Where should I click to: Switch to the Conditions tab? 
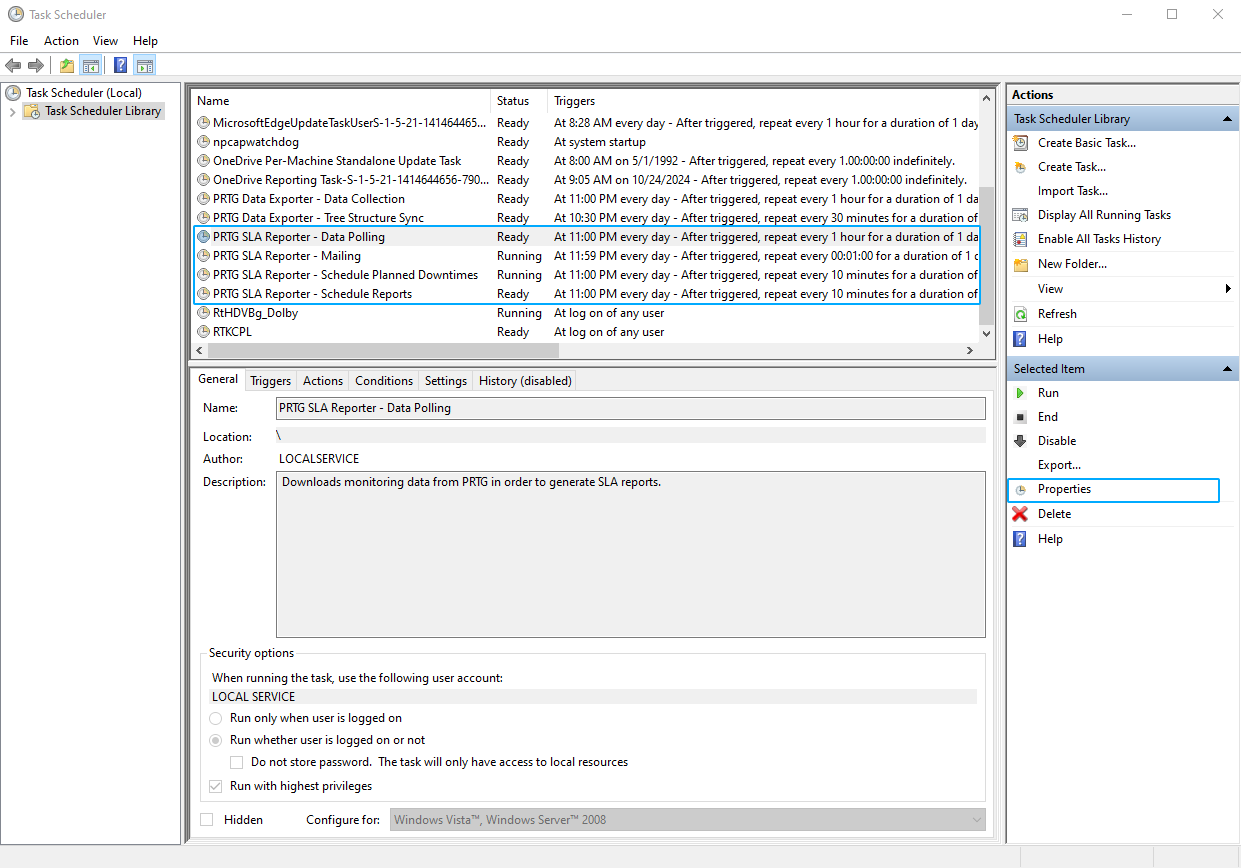384,381
